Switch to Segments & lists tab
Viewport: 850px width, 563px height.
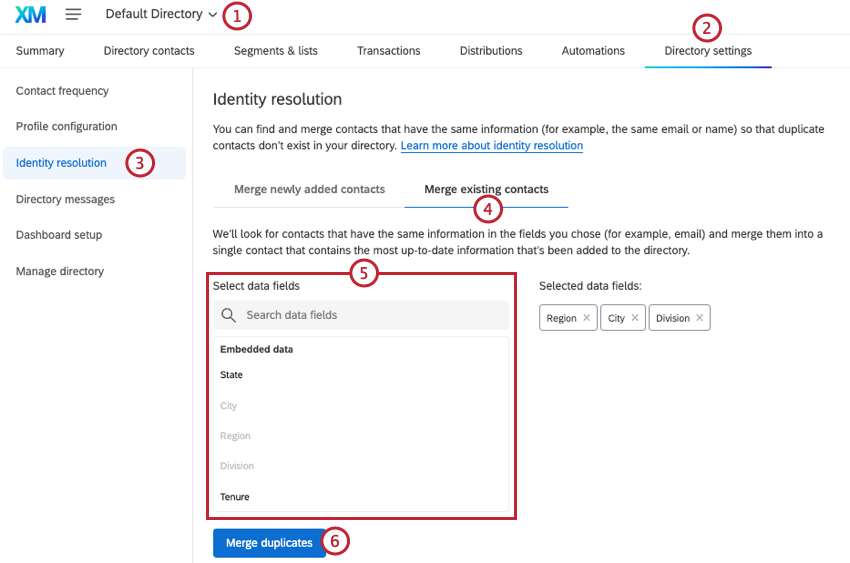275,51
